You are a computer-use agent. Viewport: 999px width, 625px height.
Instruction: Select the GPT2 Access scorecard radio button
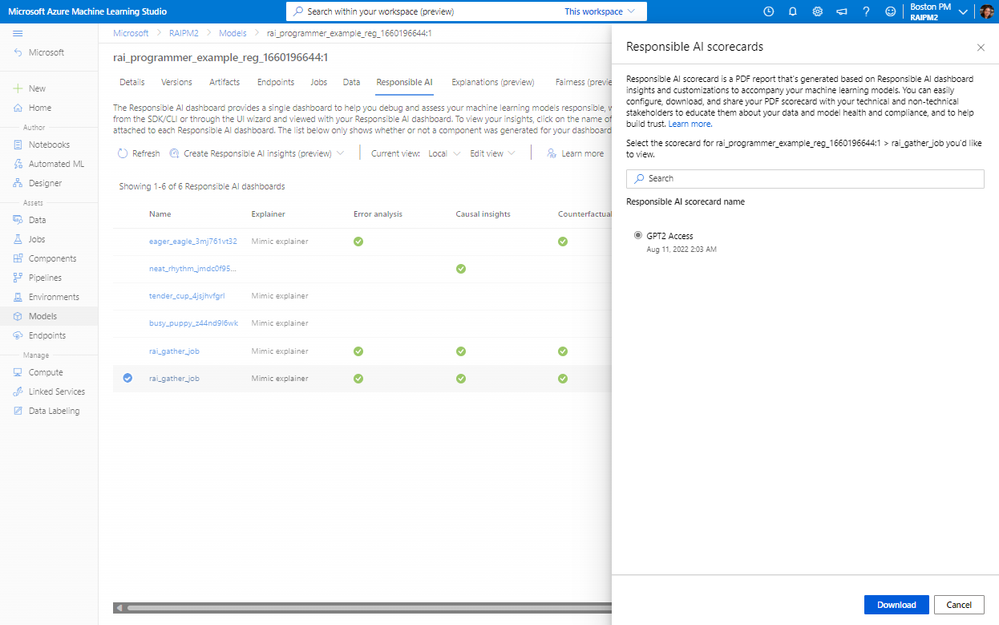(638, 235)
